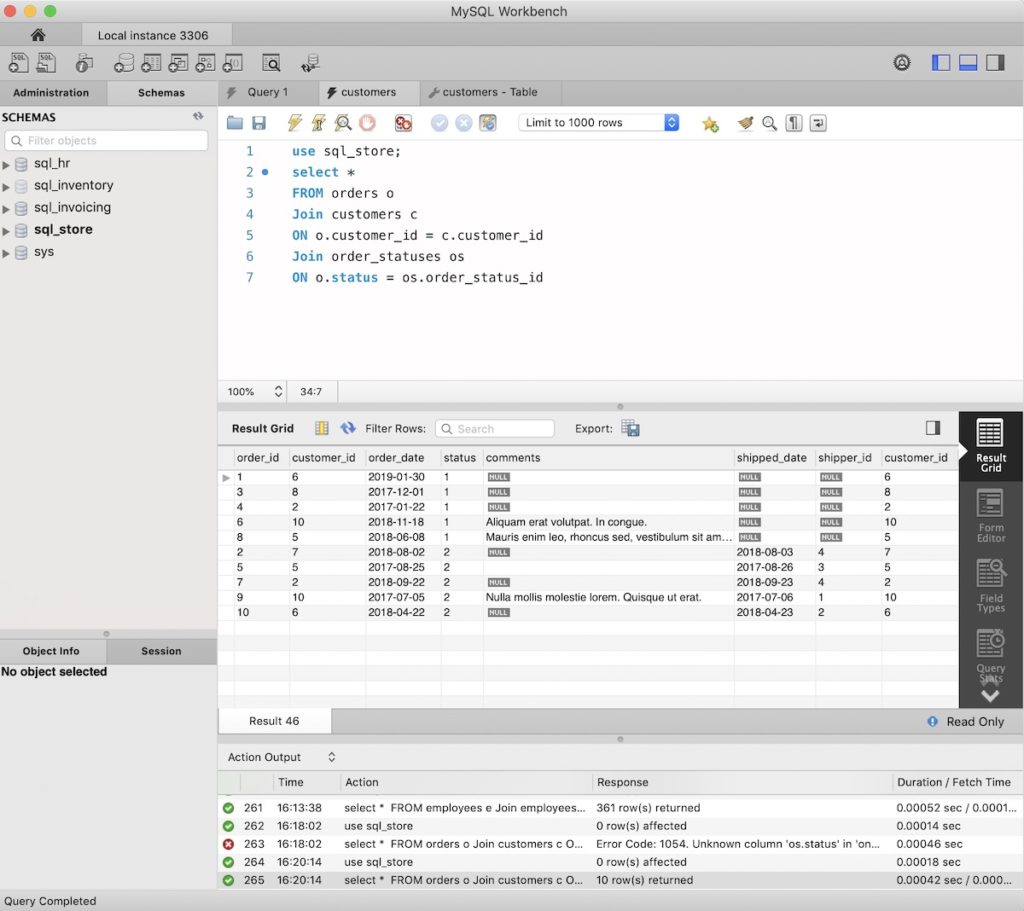Open find panel magnifier icon
Screen dimensions: 1024x911
(769, 123)
